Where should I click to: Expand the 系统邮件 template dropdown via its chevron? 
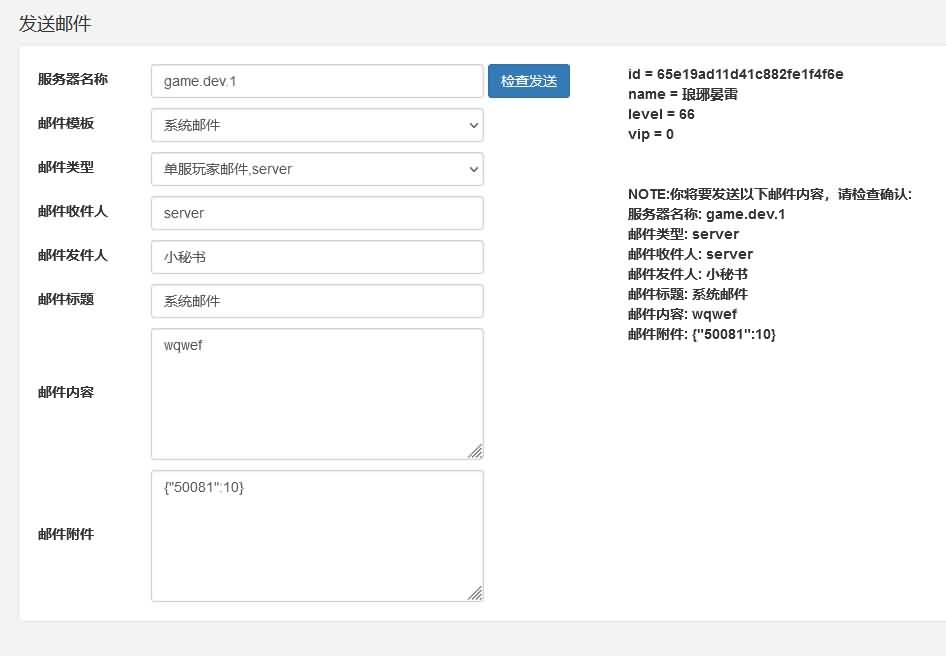point(472,125)
